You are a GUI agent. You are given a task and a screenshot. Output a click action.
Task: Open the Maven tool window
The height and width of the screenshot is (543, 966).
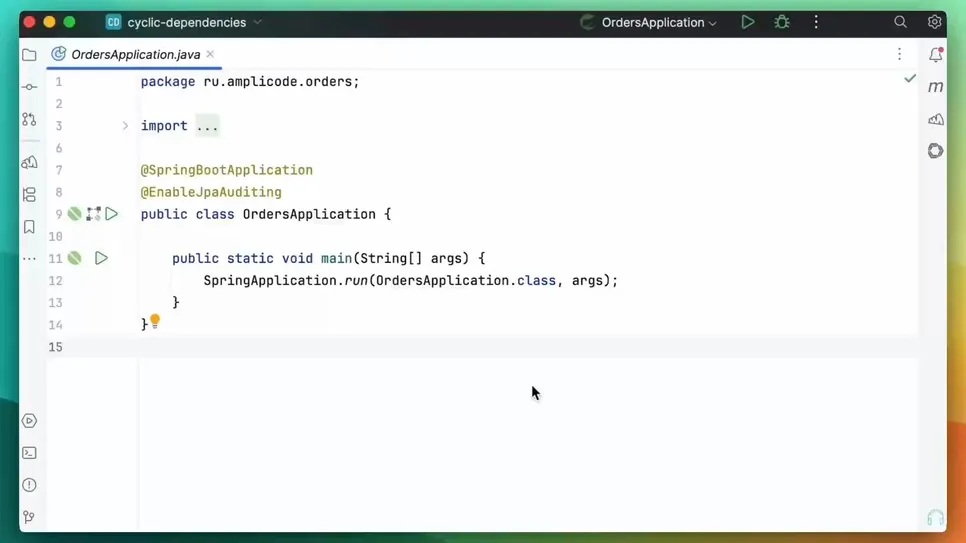pos(935,87)
